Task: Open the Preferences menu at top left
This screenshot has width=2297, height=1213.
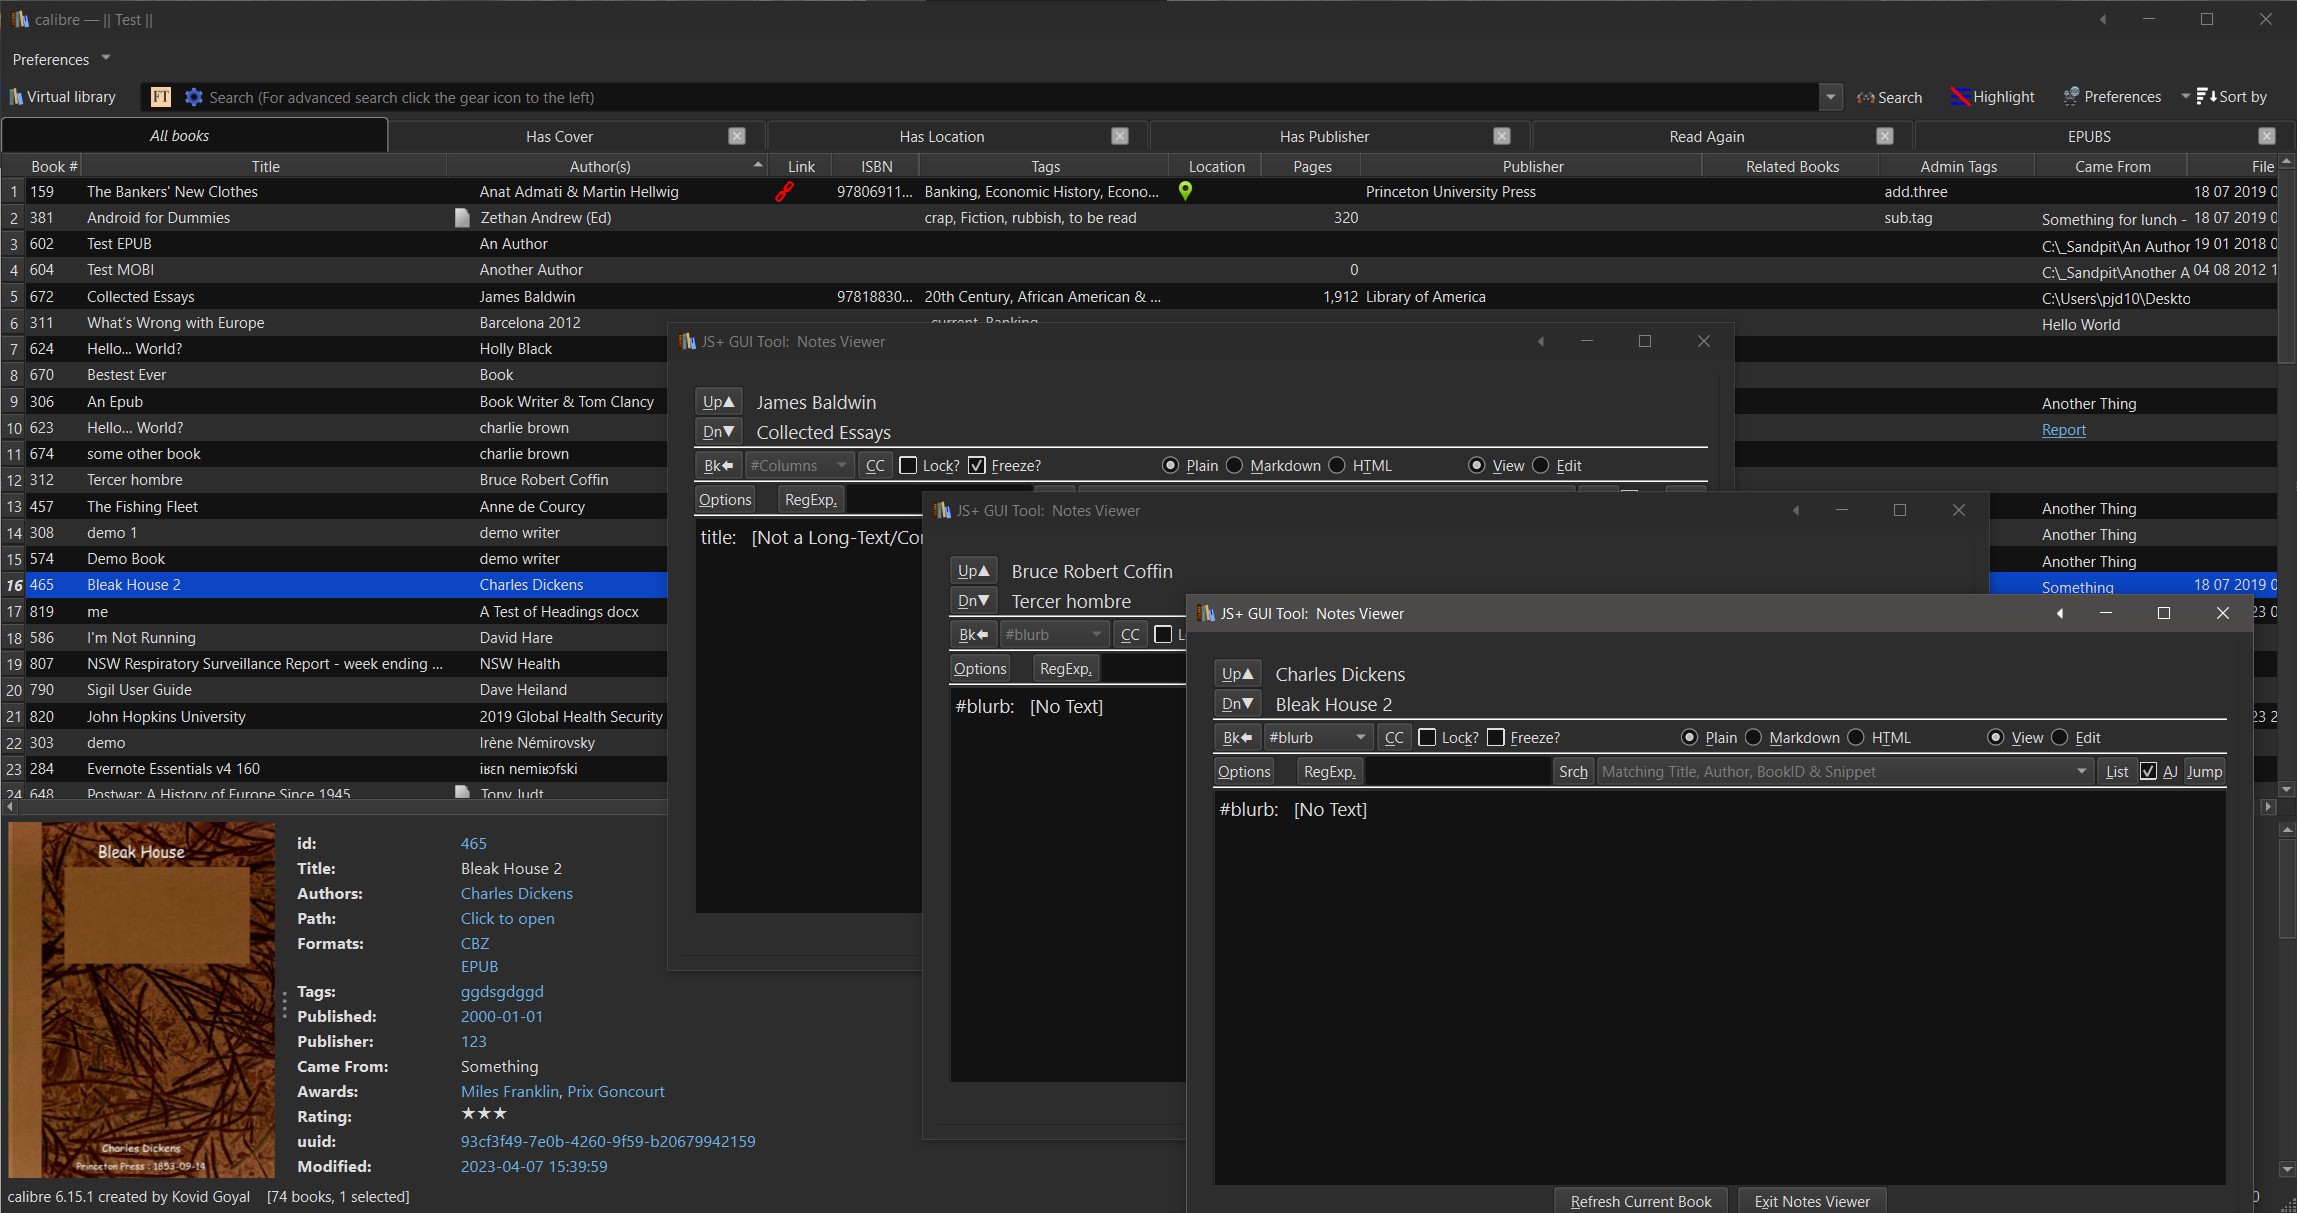Action: [60, 60]
